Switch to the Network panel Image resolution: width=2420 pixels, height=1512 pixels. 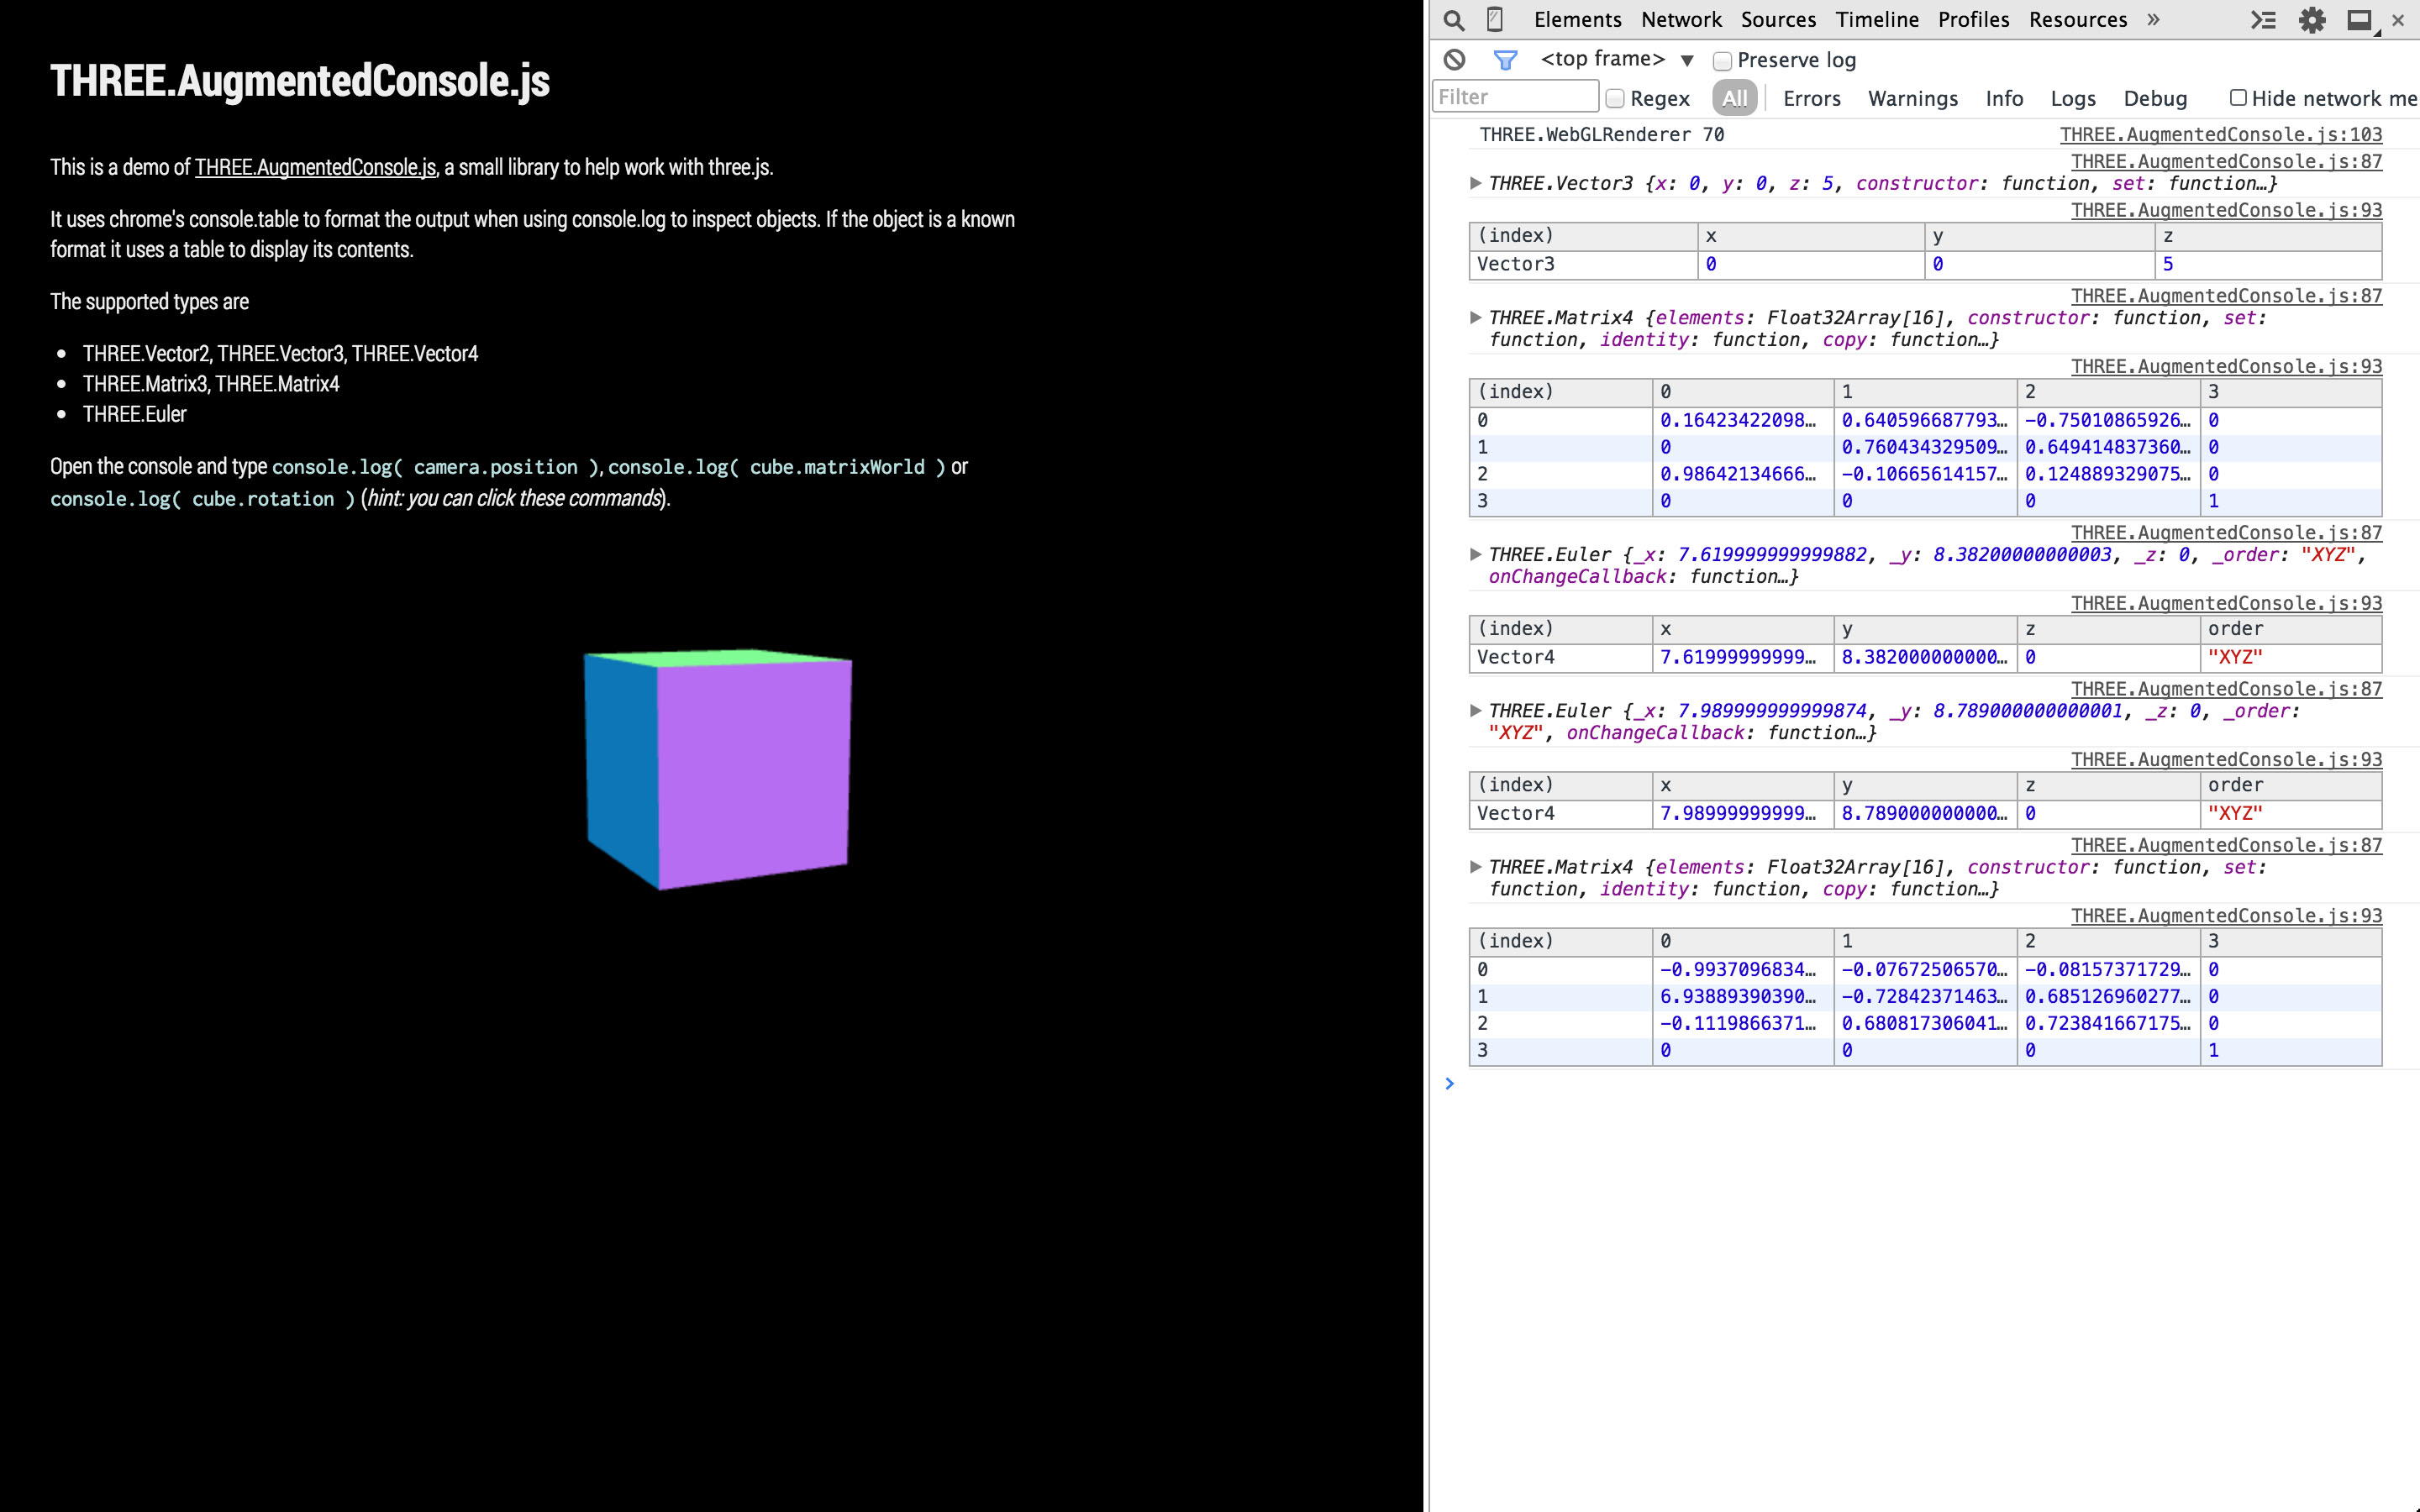tap(1681, 19)
